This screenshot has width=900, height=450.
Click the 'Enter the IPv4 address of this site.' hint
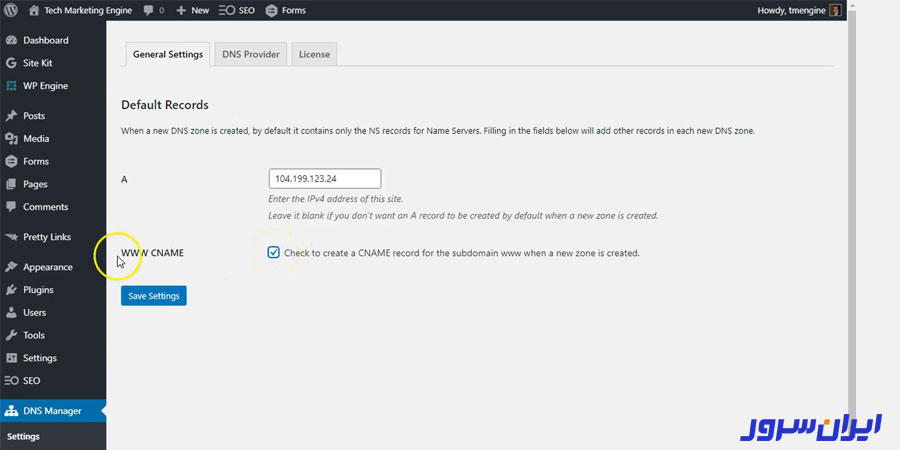click(336, 199)
